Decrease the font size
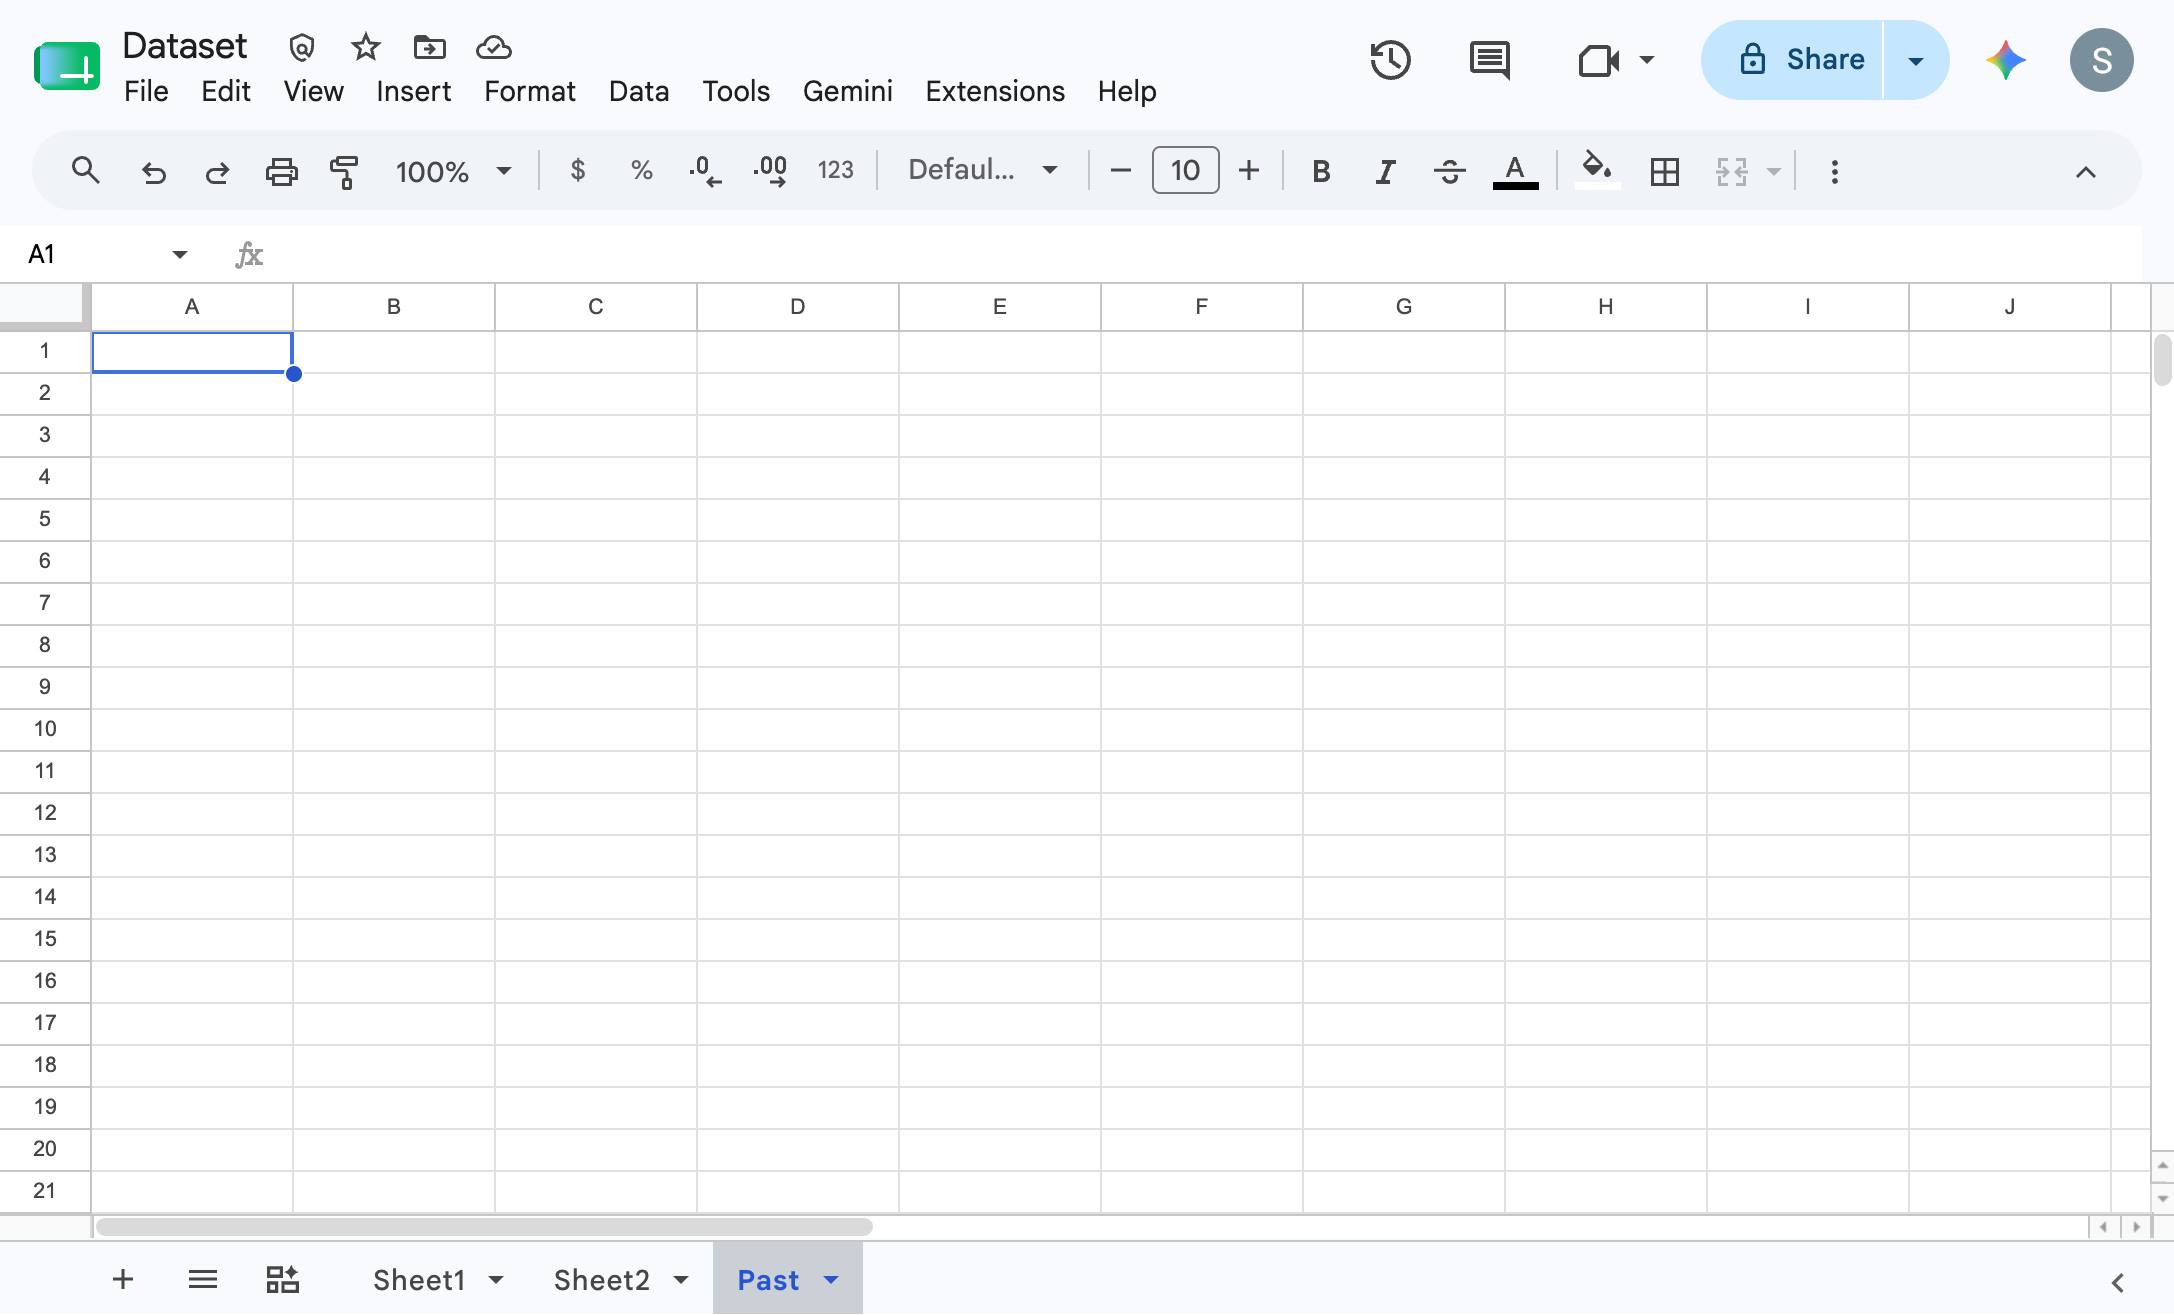 pos(1120,171)
